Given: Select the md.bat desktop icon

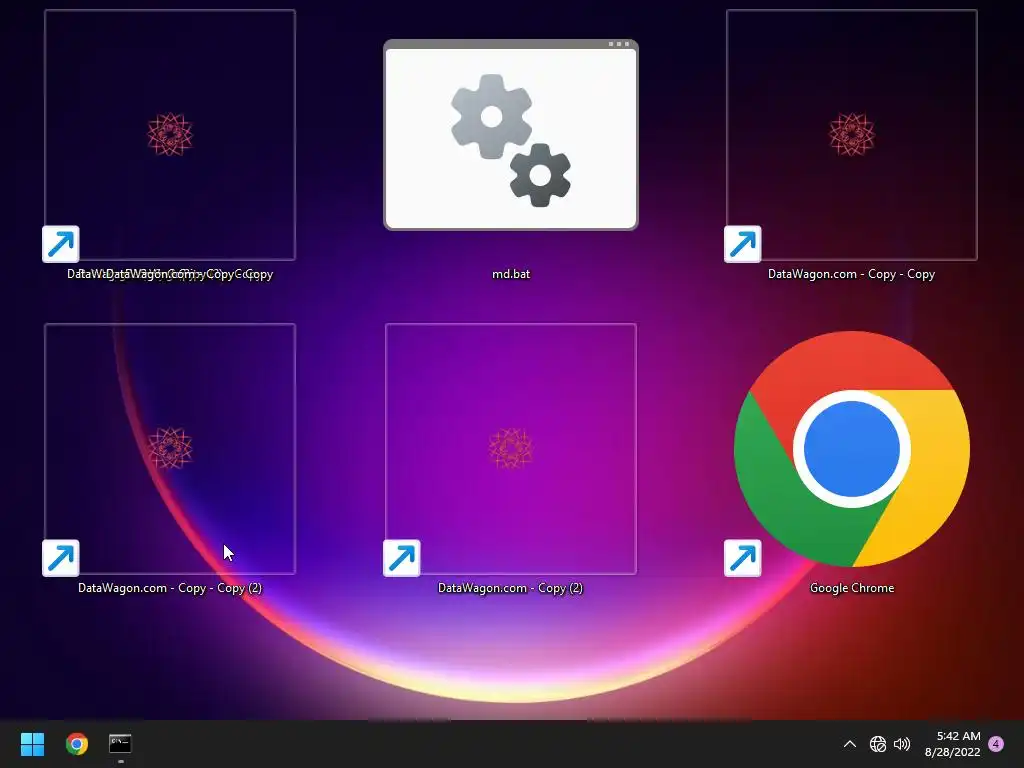Looking at the screenshot, I should 511,135.
